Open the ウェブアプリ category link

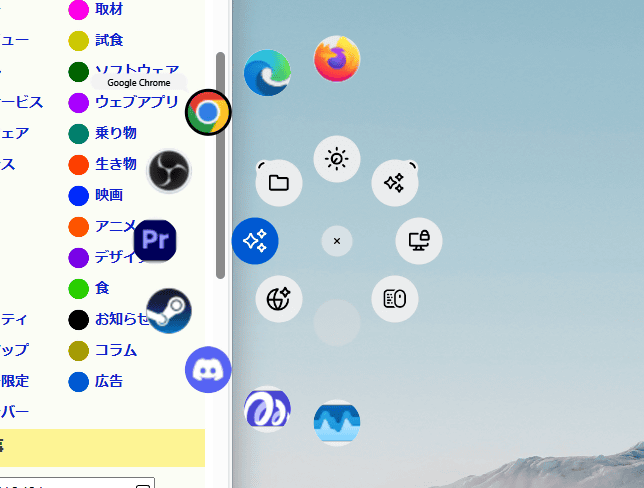point(136,101)
